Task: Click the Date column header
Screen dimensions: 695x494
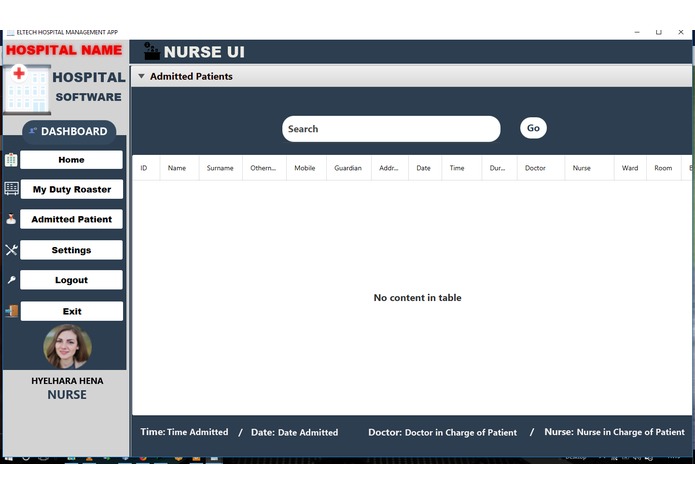Action: [x=423, y=168]
